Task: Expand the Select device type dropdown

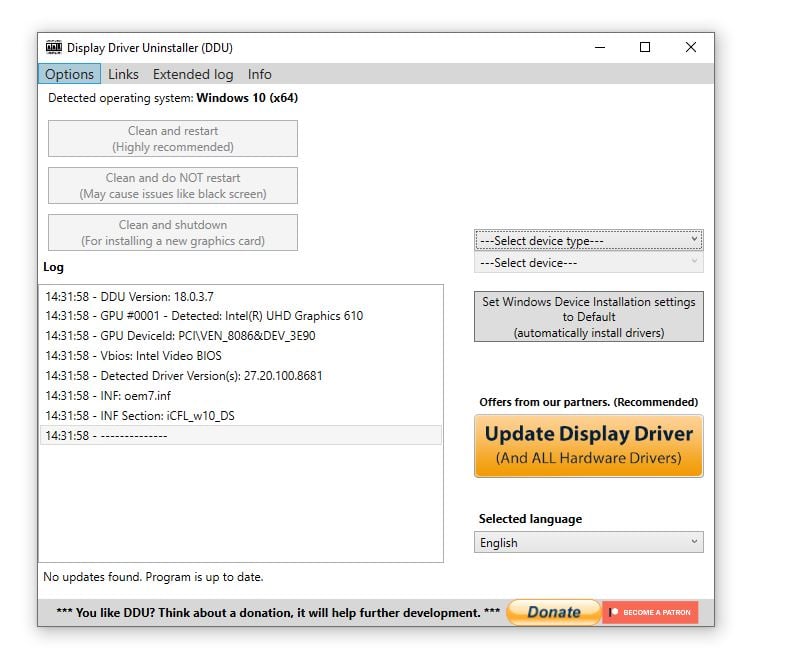Action: pyautogui.click(x=589, y=240)
